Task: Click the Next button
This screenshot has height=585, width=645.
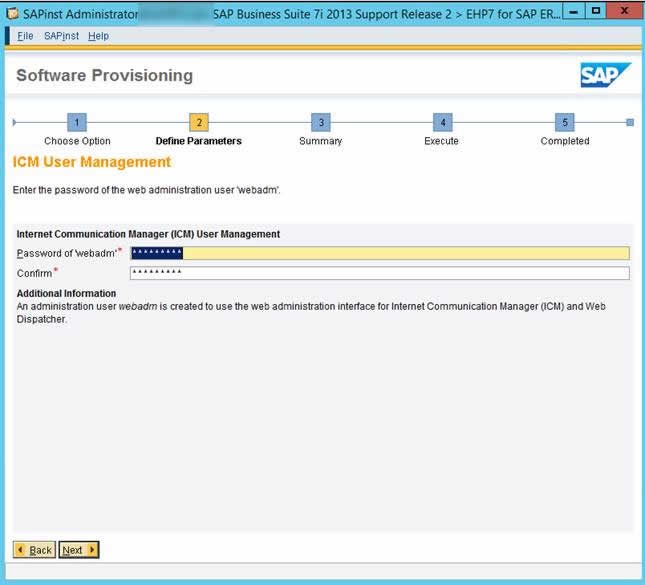Action: coord(79,550)
